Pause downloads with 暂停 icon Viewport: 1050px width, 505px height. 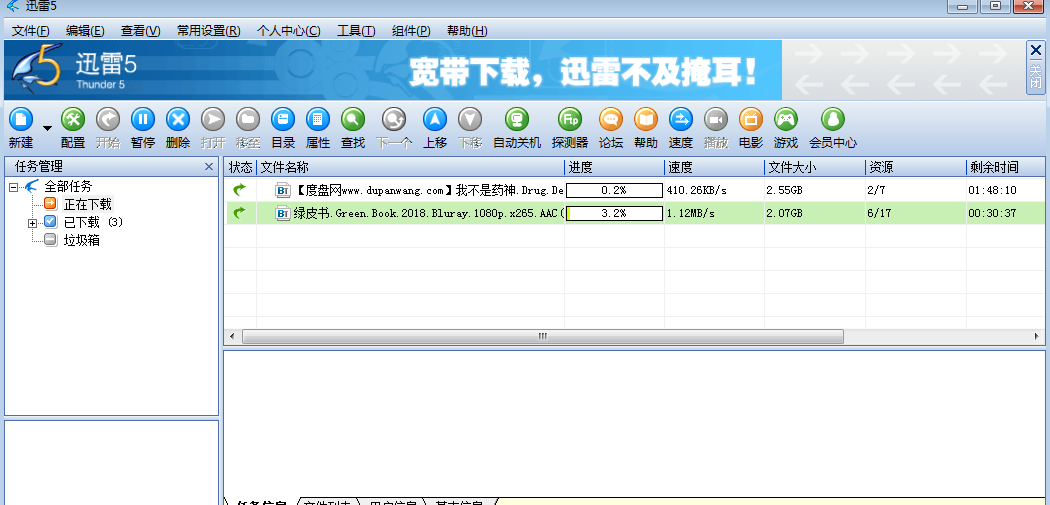tap(143, 121)
